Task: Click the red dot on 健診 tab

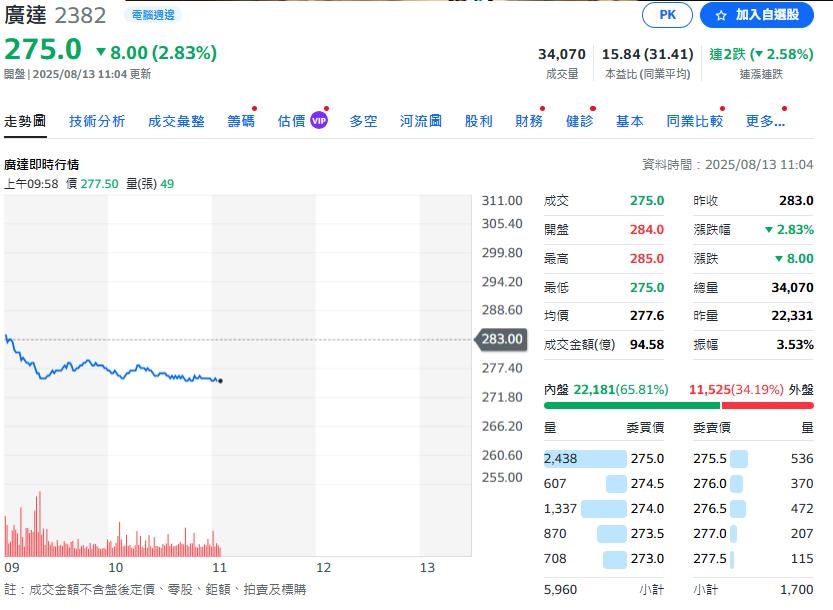Action: [x=592, y=108]
